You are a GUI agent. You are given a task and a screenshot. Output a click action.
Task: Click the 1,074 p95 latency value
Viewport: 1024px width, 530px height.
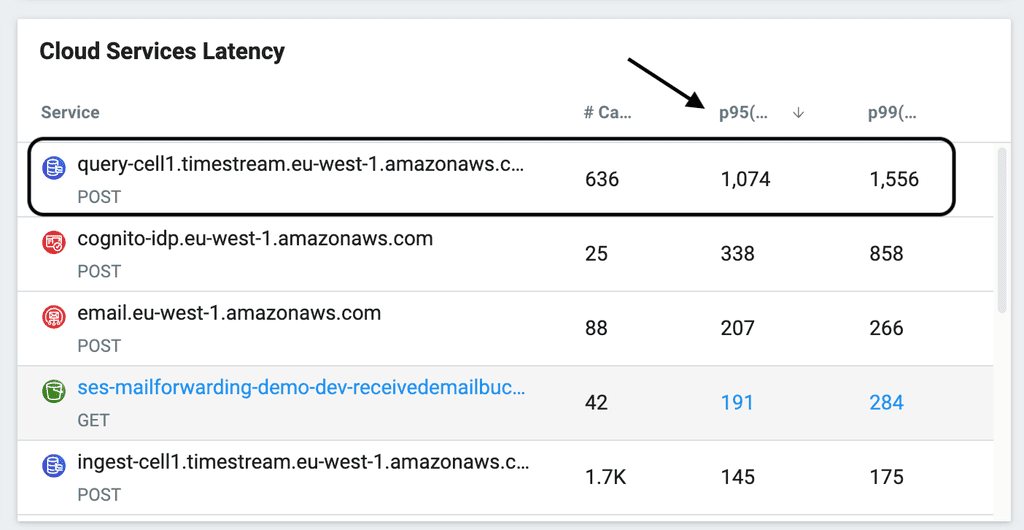click(745, 180)
